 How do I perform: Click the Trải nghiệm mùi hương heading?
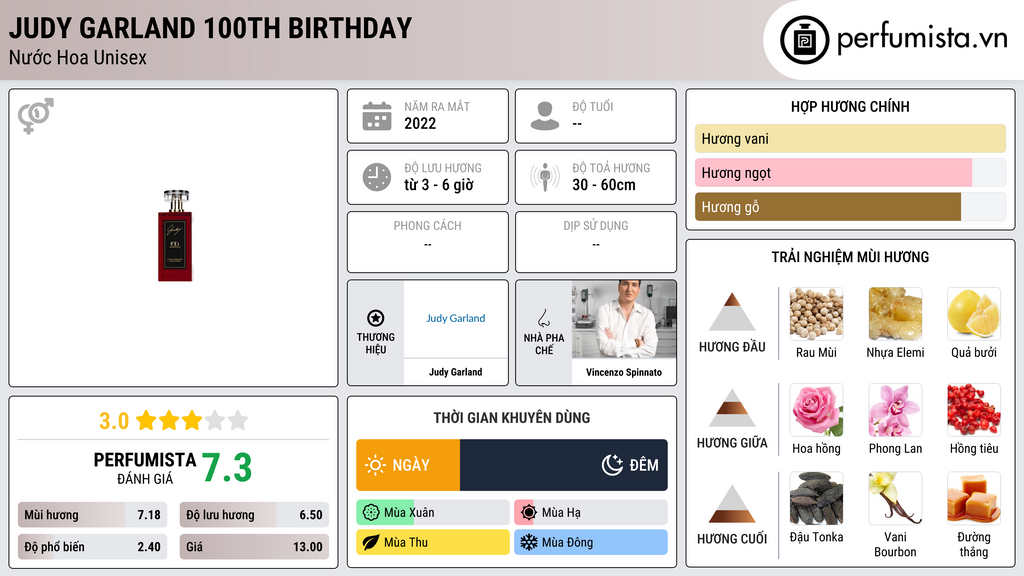click(x=850, y=257)
